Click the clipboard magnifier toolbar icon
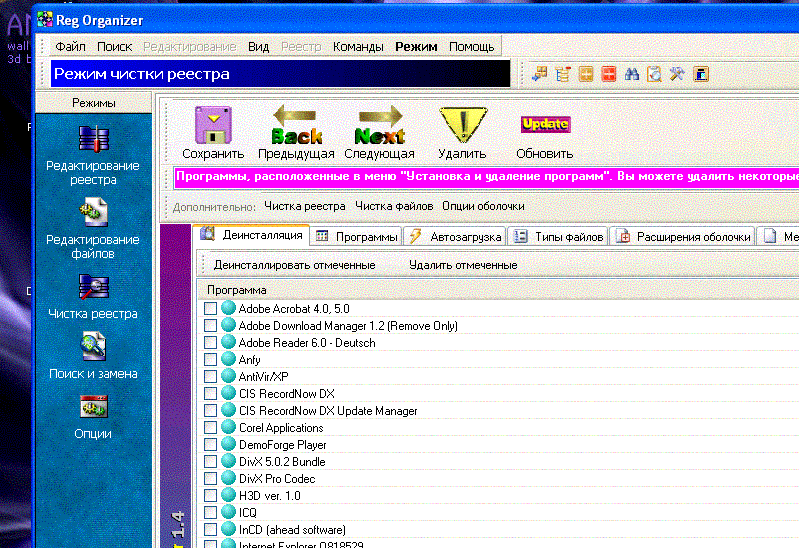The width and height of the screenshot is (799, 548). pyautogui.click(x=654, y=74)
